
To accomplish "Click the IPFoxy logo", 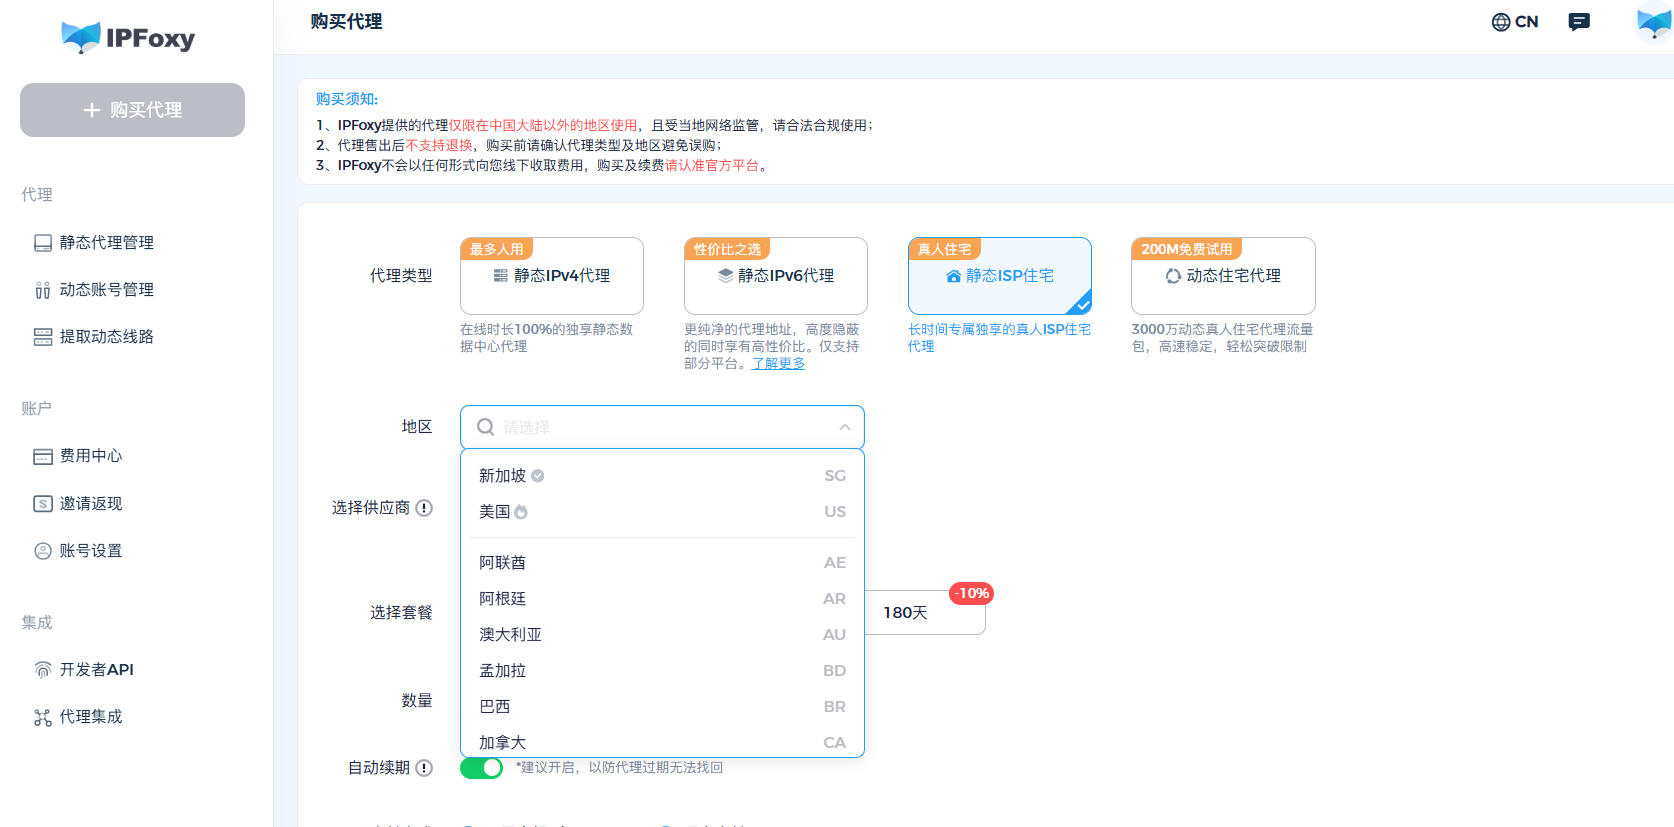I will tap(128, 38).
